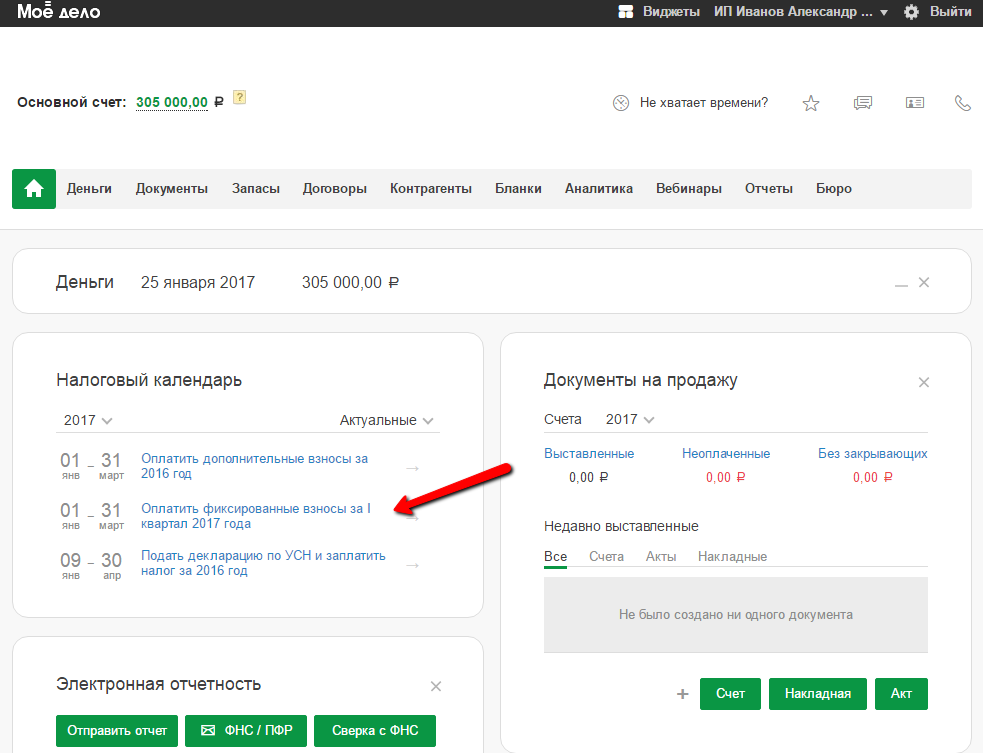Open the 2017 year dropdown for Счета
Screen dimensions: 983x753
coord(630,419)
